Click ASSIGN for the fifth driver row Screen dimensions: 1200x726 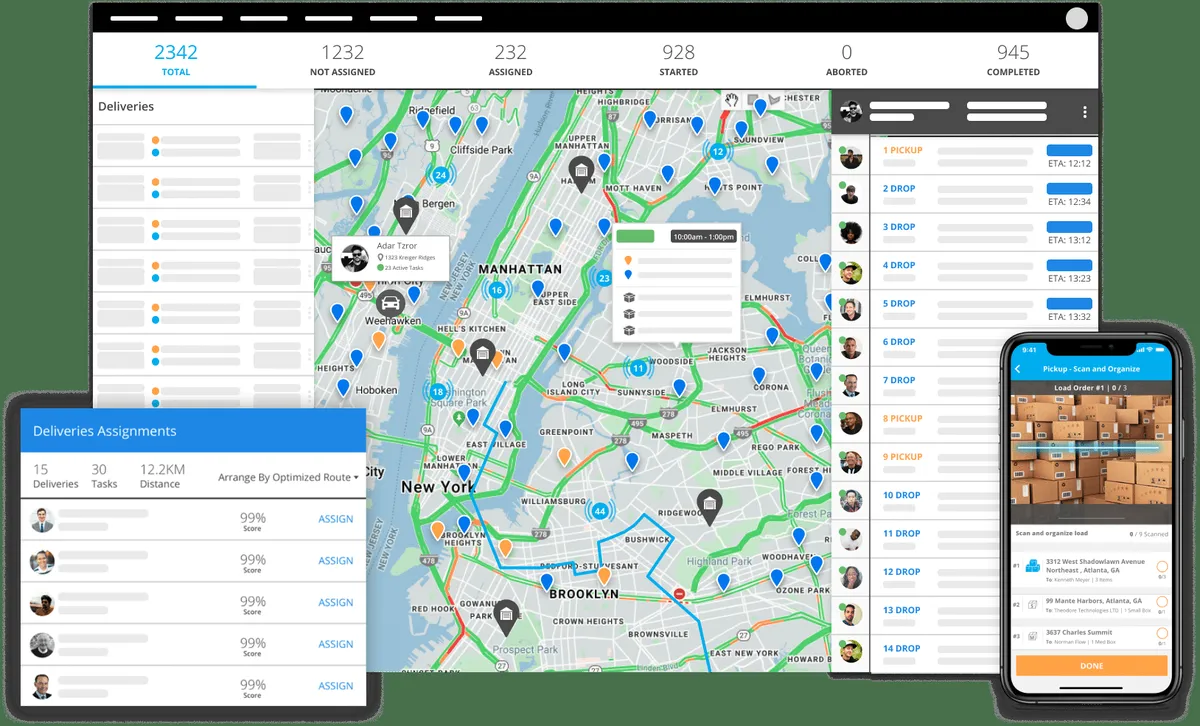click(336, 686)
